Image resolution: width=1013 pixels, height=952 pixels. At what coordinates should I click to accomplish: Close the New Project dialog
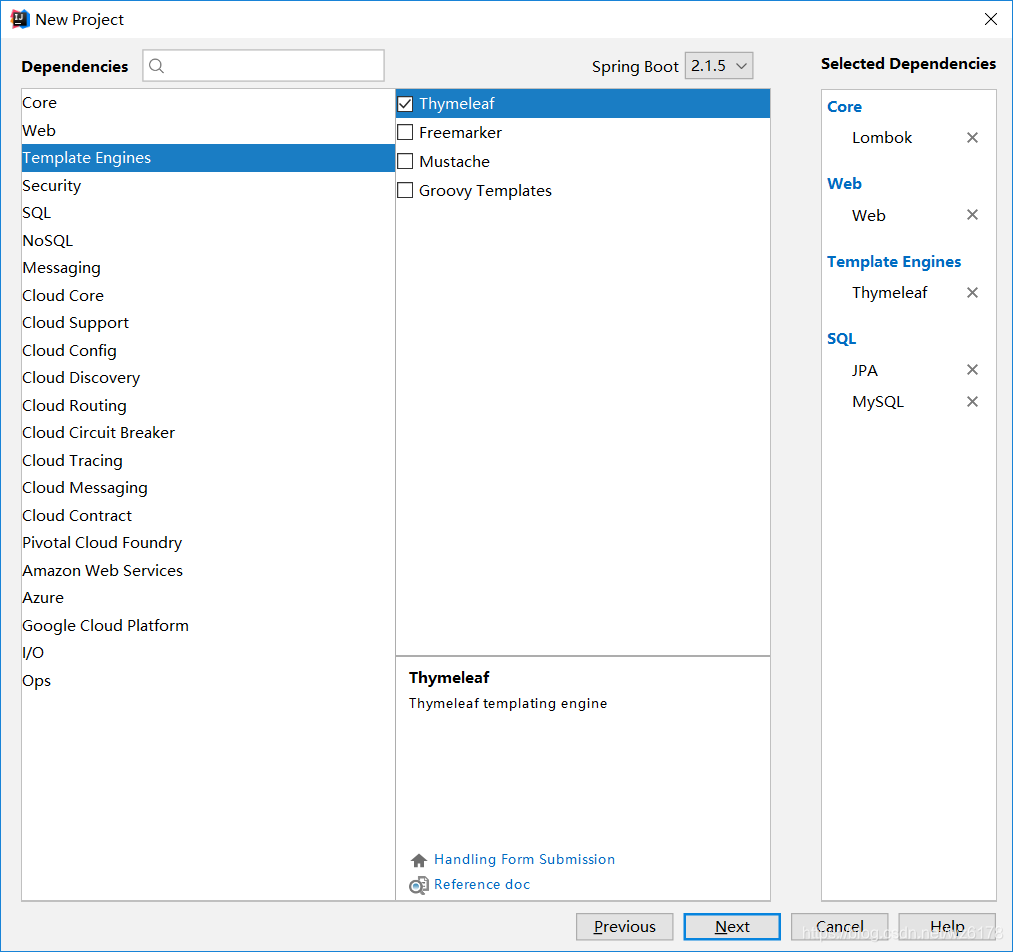tap(990, 19)
